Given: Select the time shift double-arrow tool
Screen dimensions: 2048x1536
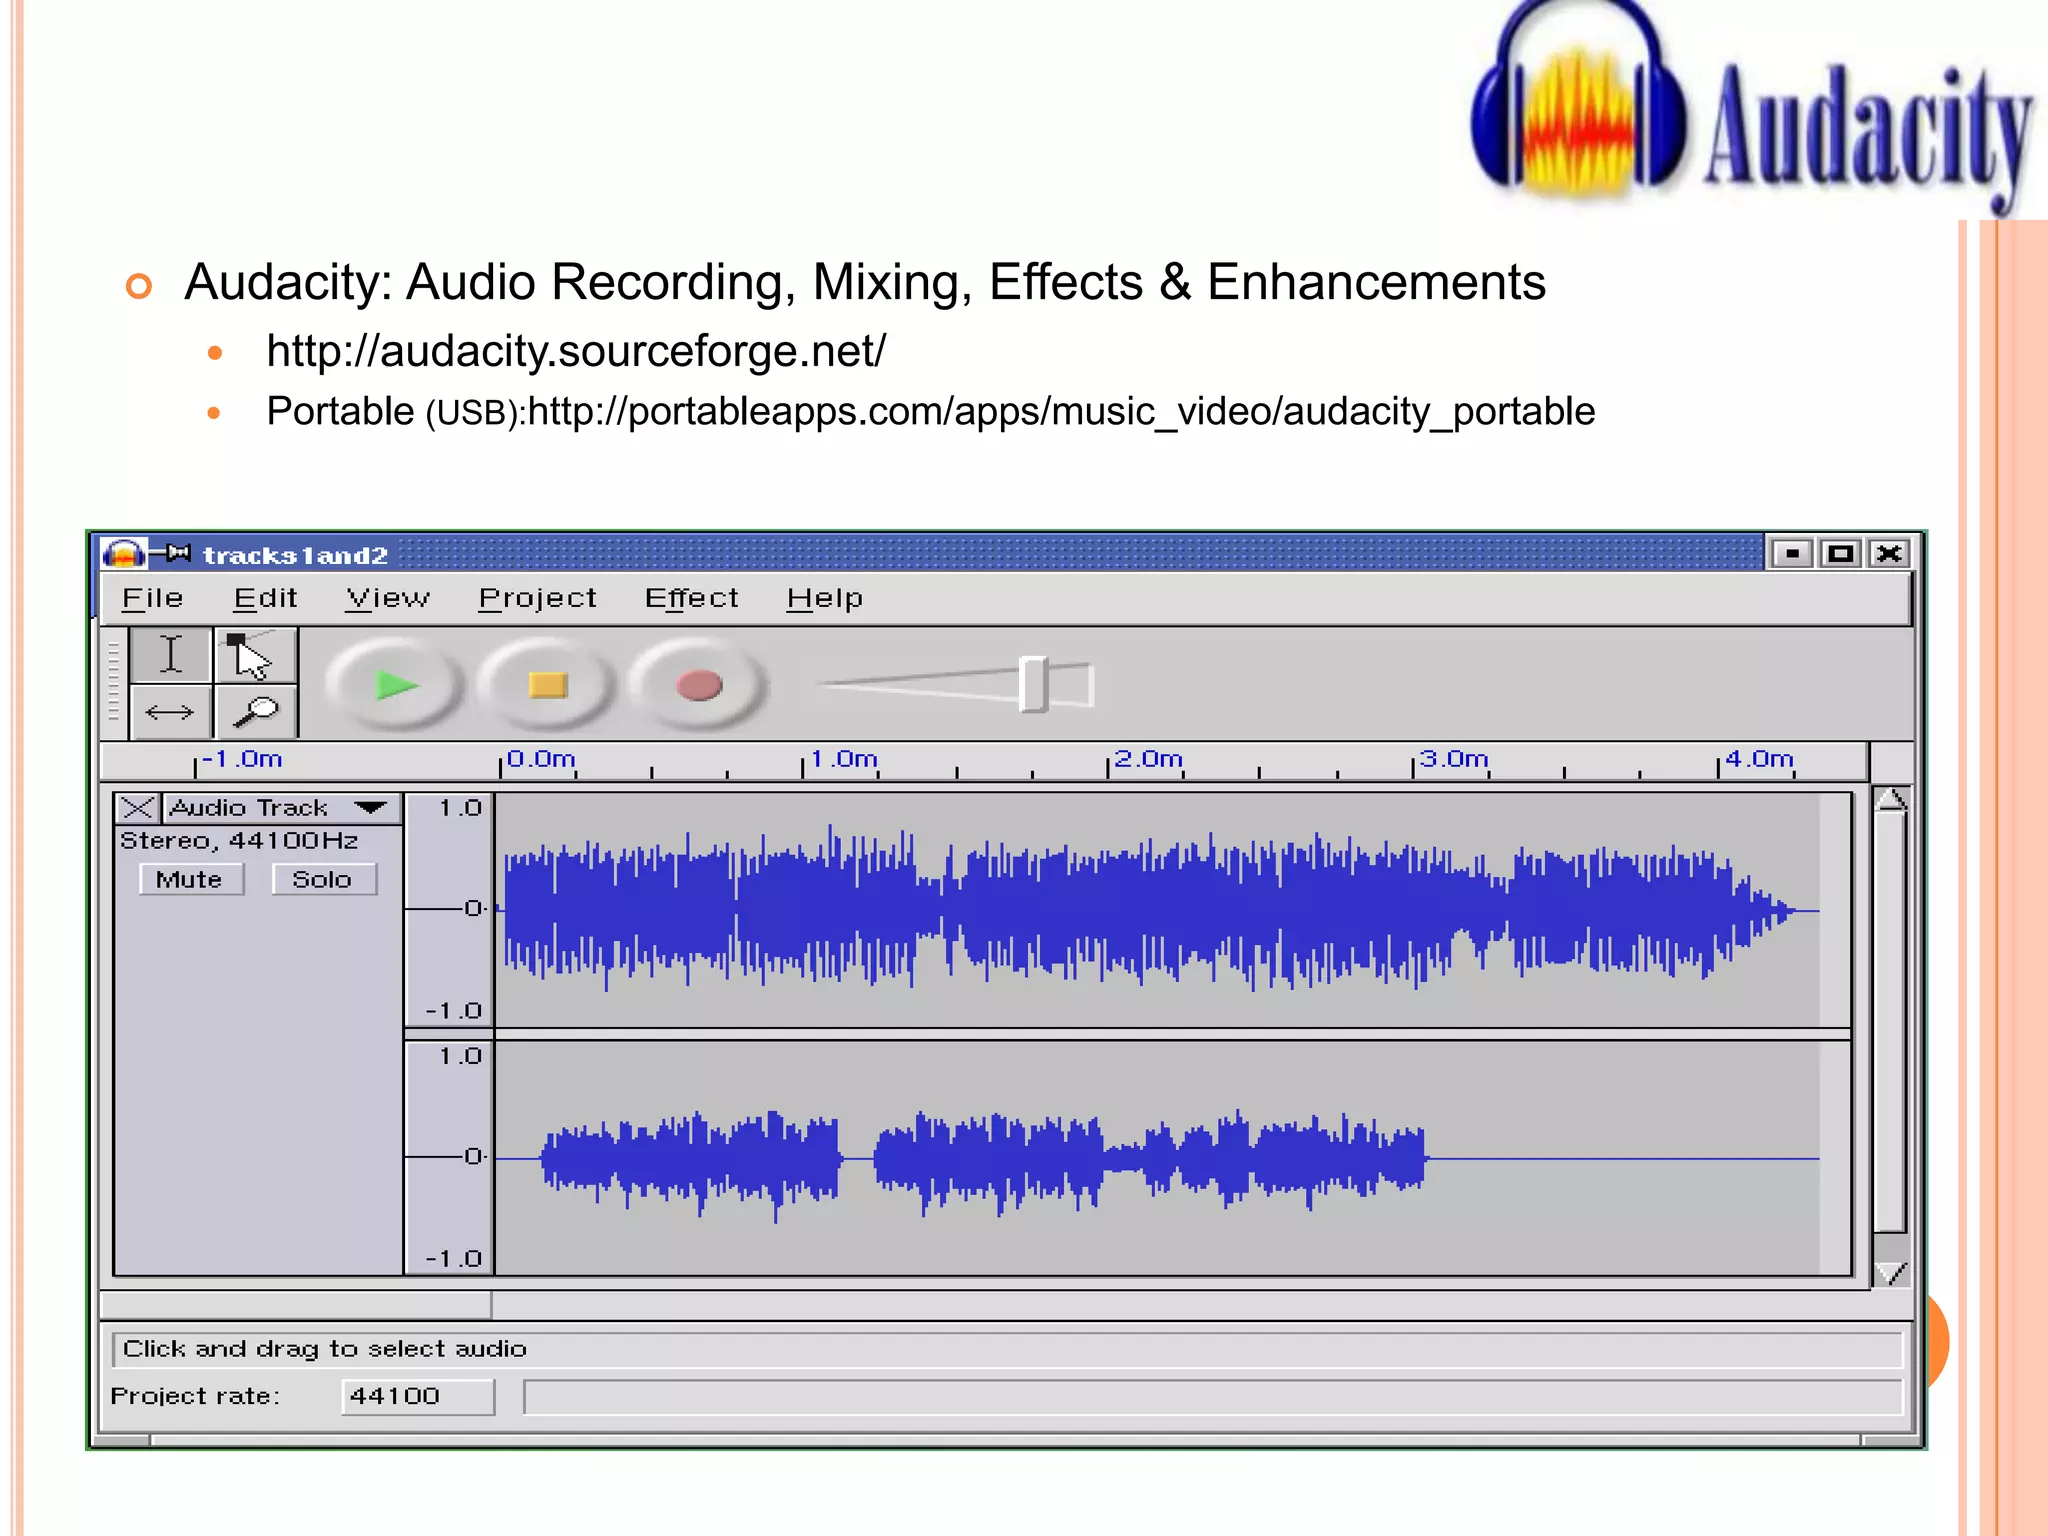Looking at the screenshot, I should click(171, 712).
